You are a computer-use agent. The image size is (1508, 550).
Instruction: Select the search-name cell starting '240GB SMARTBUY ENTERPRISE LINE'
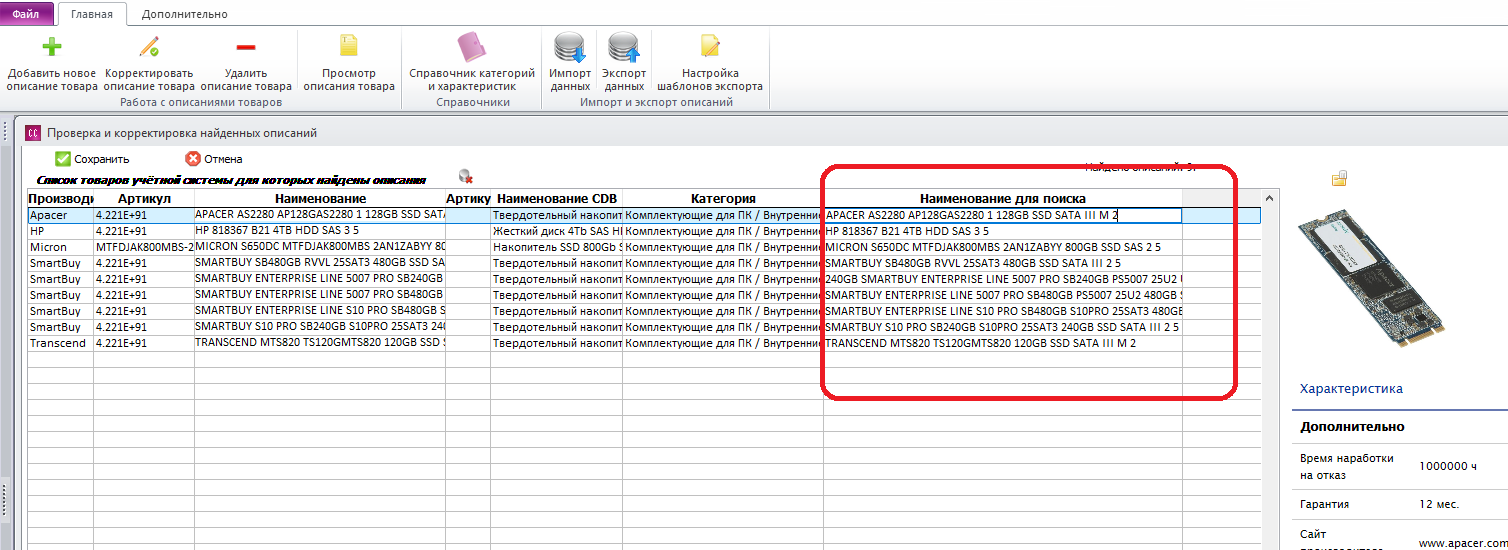[1002, 279]
